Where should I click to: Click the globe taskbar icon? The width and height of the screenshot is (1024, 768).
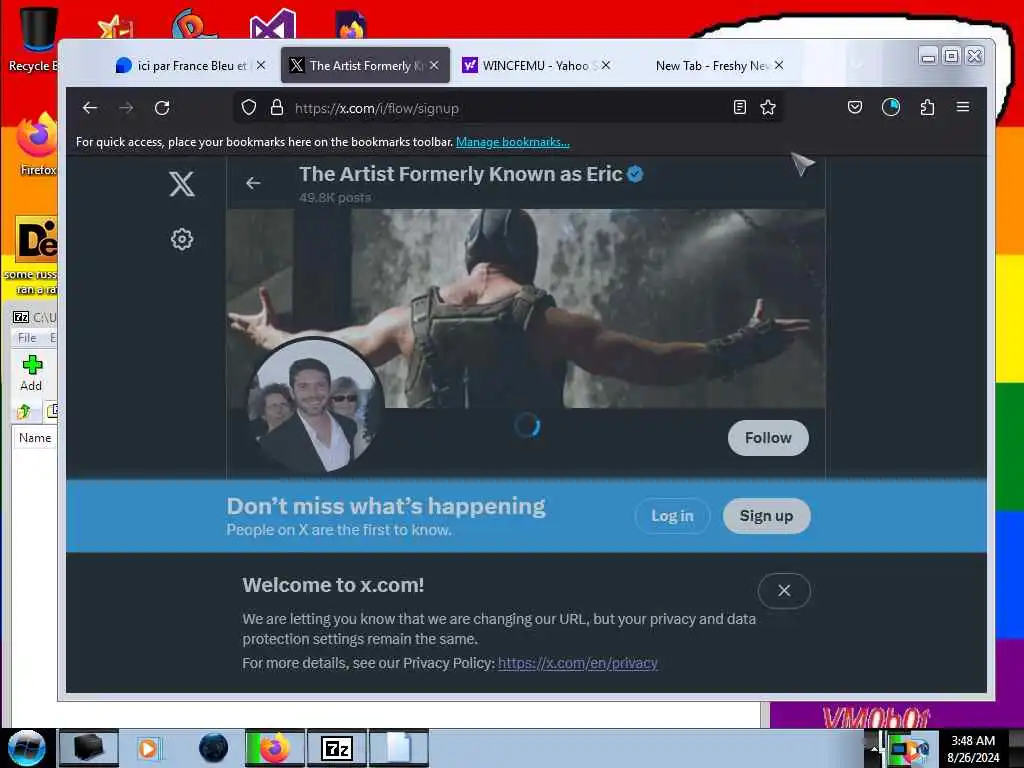click(x=214, y=748)
